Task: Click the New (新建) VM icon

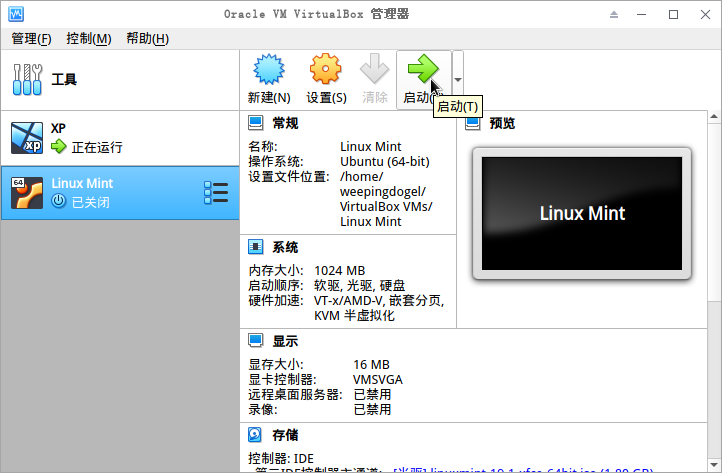Action: click(268, 71)
